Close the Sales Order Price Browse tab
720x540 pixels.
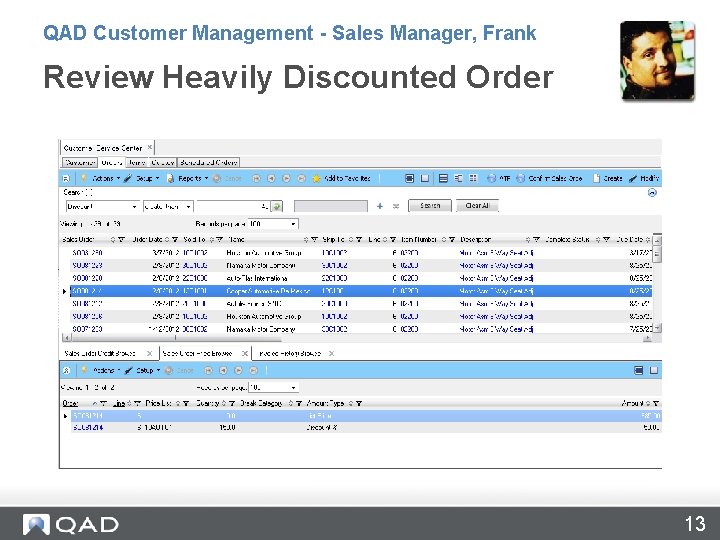(x=245, y=353)
